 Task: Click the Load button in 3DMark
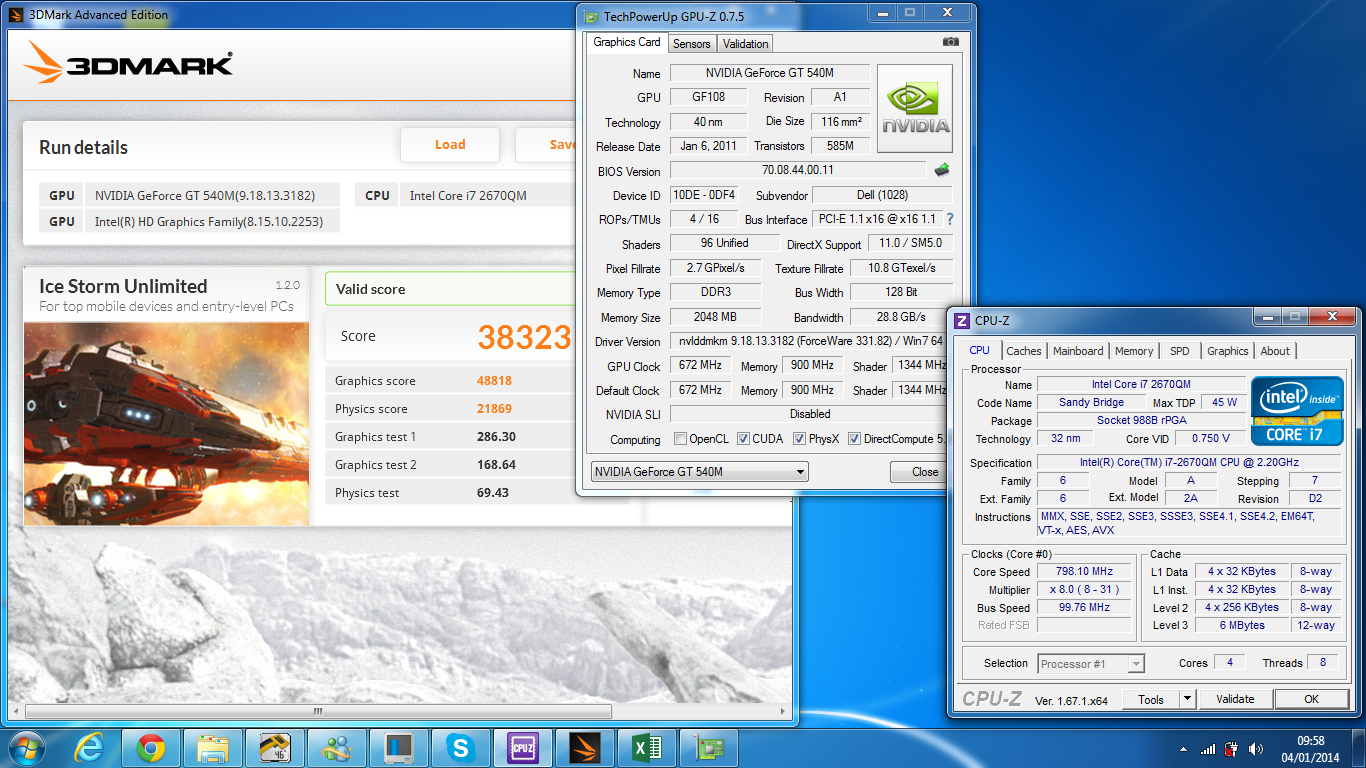click(450, 145)
